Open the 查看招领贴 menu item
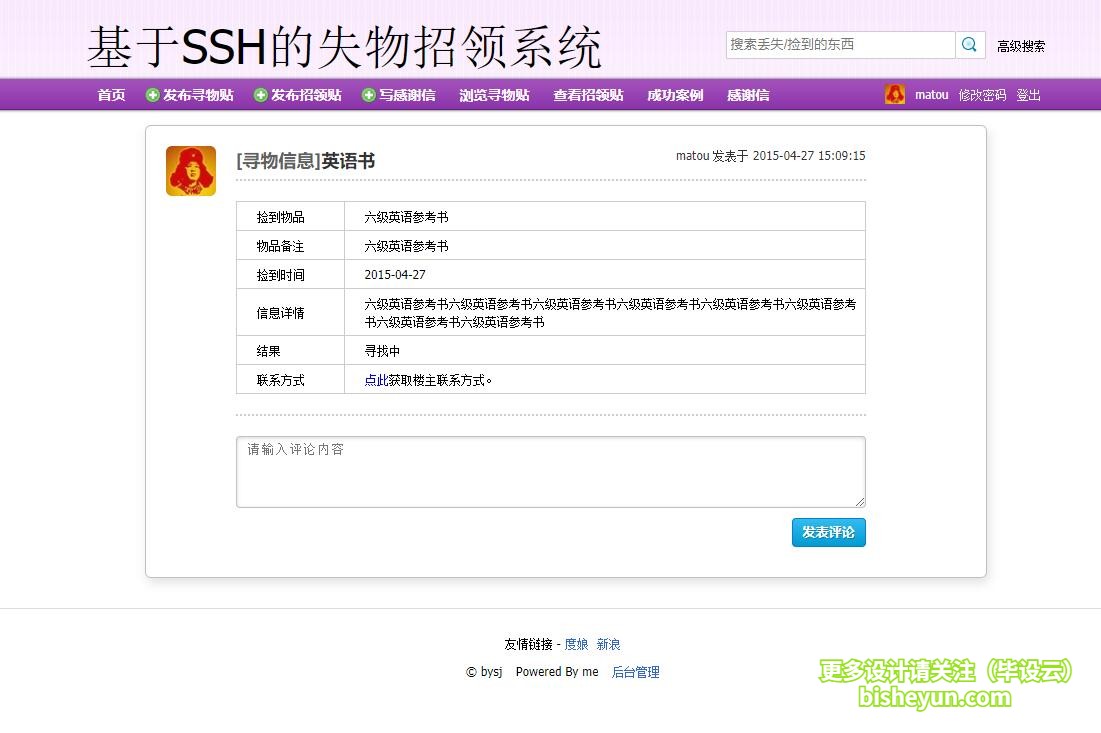Image resolution: width=1101 pixels, height=733 pixels. (x=588, y=95)
